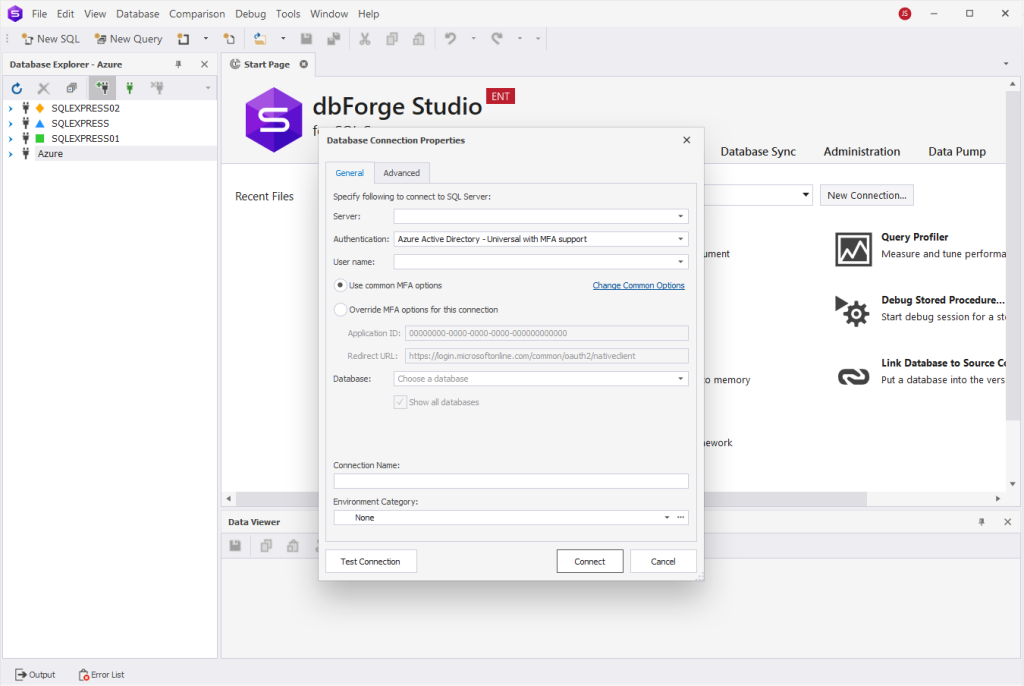Open the File menu

coord(39,14)
